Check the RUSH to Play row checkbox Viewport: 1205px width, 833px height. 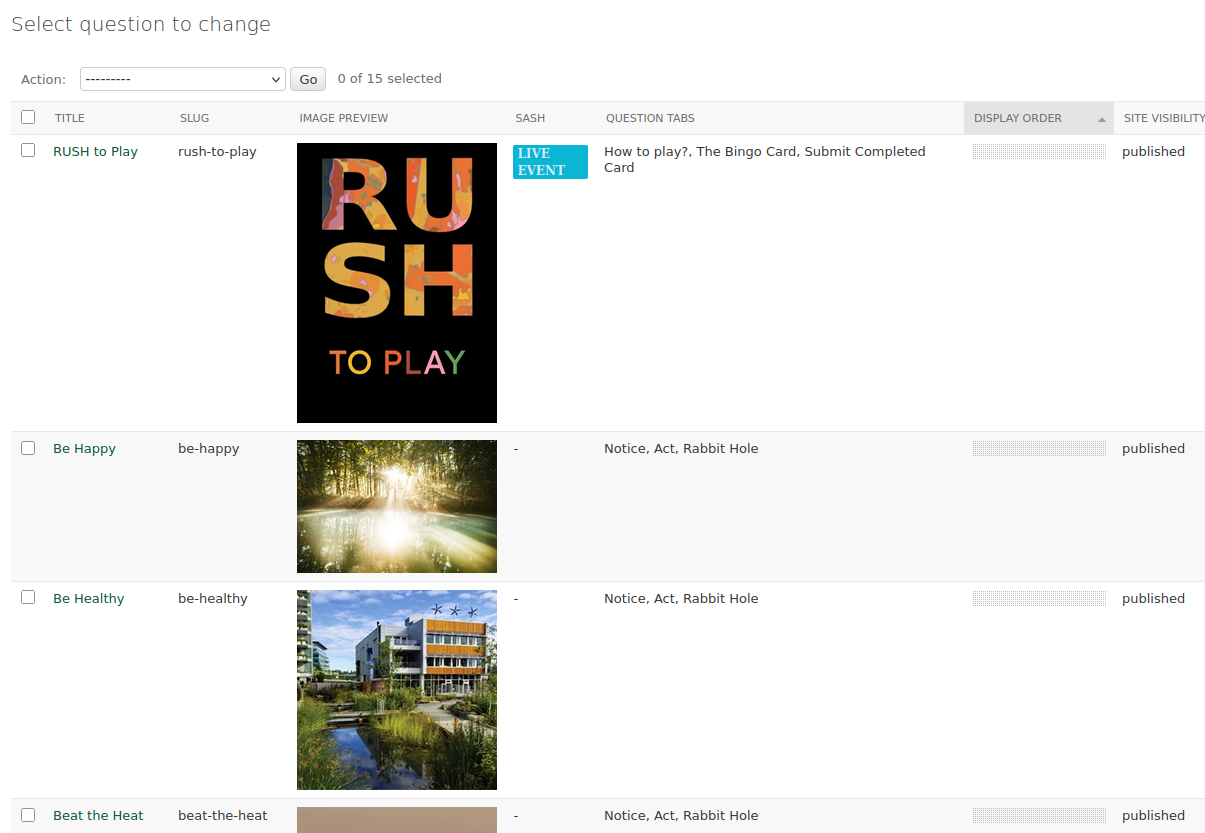click(x=28, y=151)
